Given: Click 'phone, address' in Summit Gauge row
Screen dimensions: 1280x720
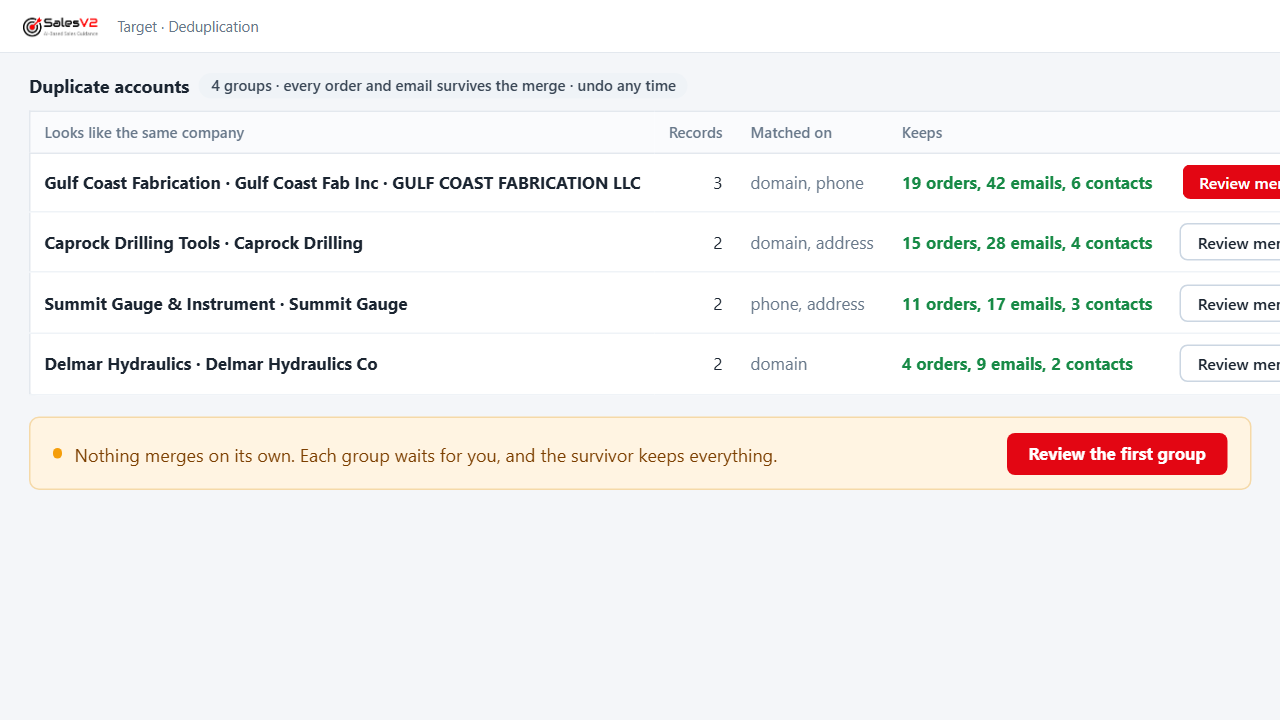Looking at the screenshot, I should (x=807, y=304).
